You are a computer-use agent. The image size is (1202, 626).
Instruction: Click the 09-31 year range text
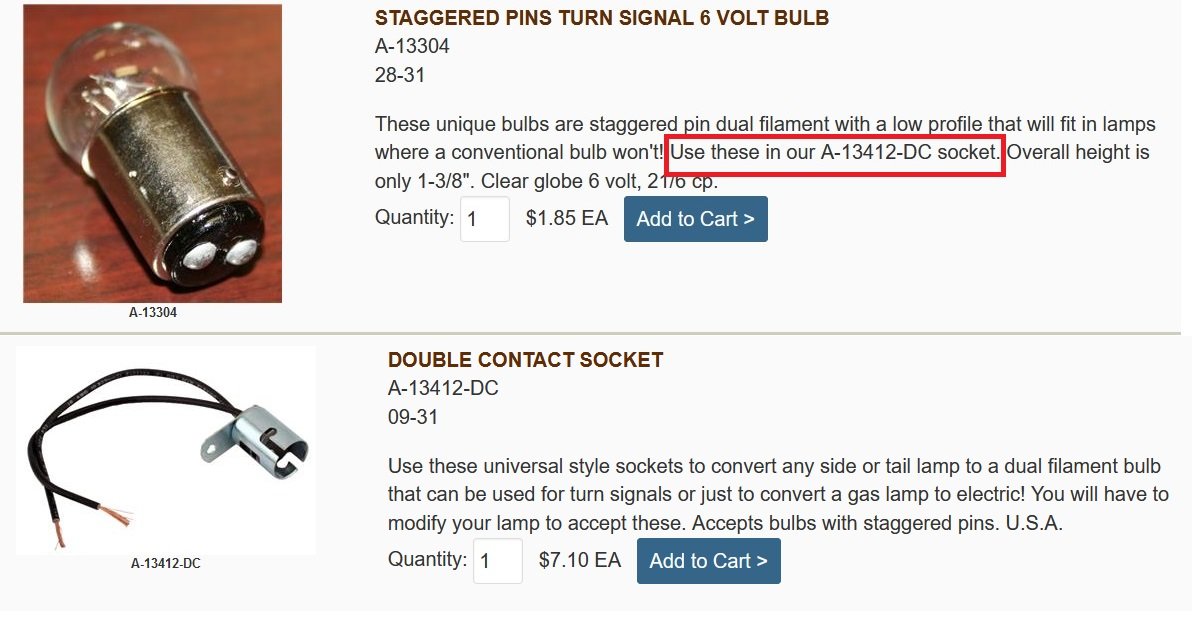pos(413,417)
